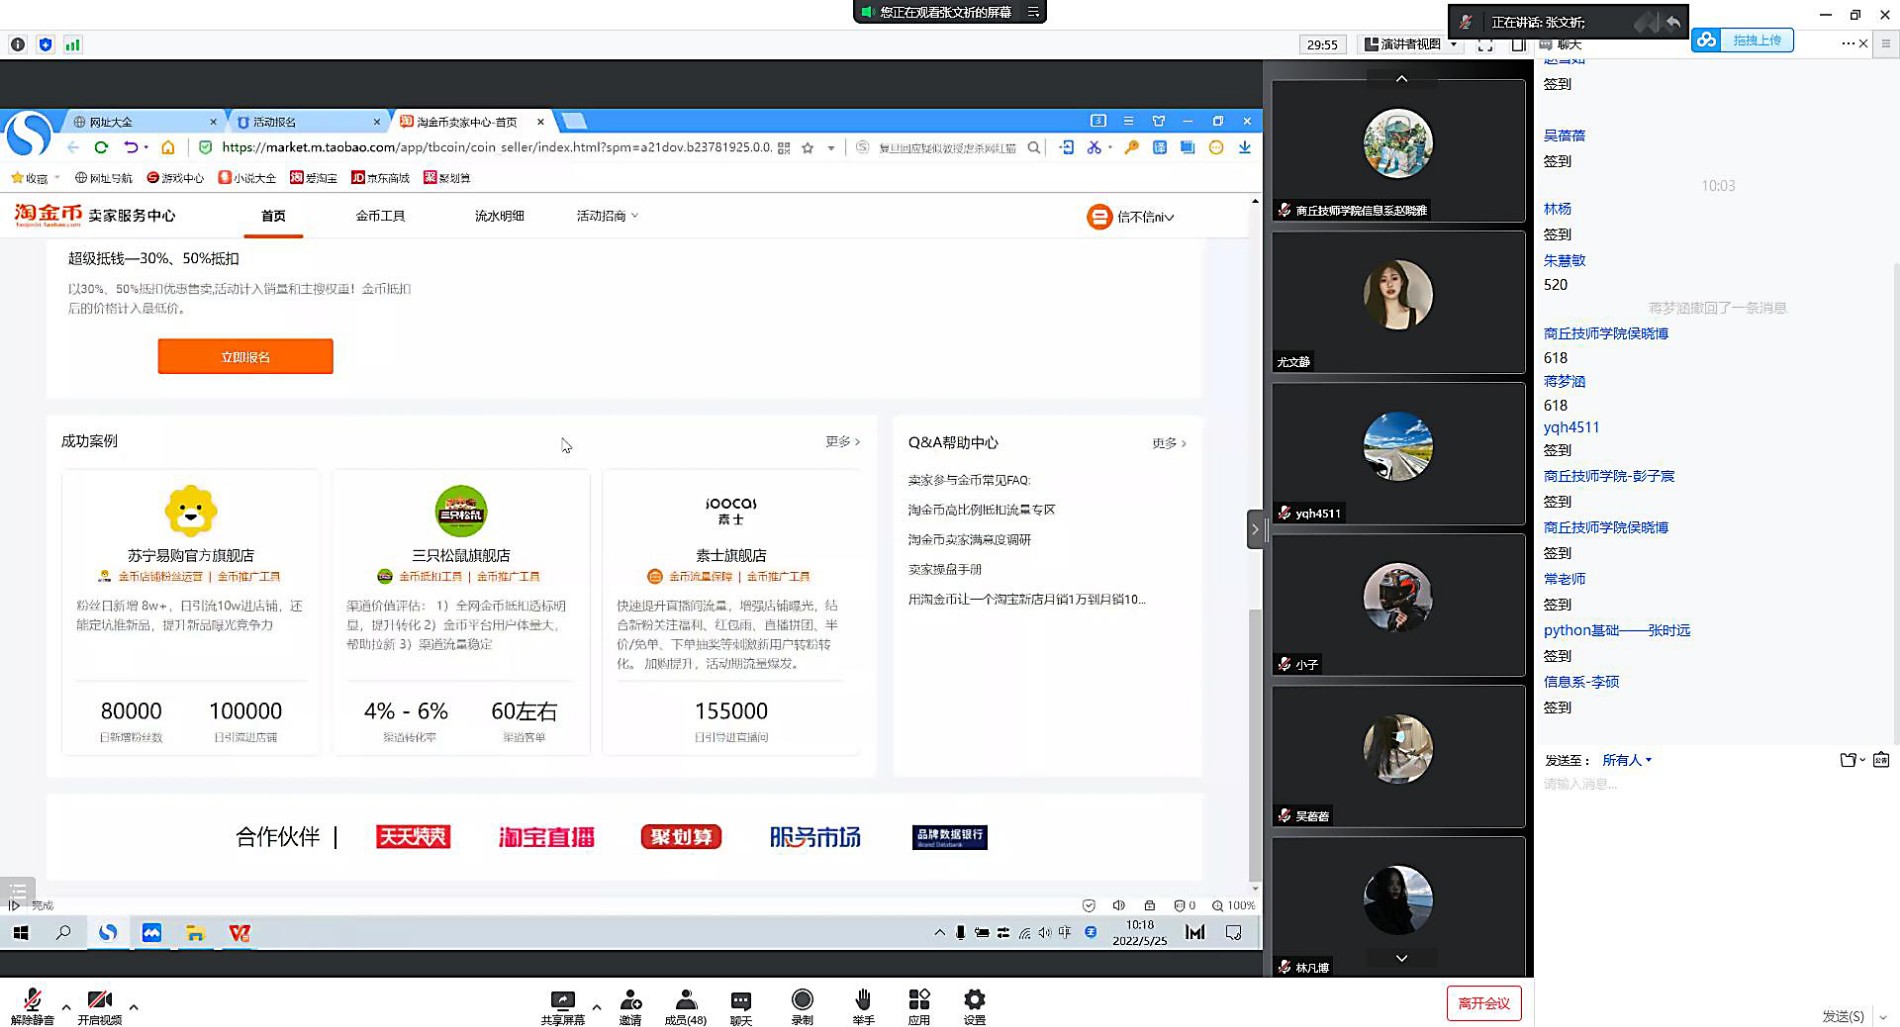Click 更多 link in 成功案例 section
Viewport: 1900px width, 1027px height.
point(842,441)
